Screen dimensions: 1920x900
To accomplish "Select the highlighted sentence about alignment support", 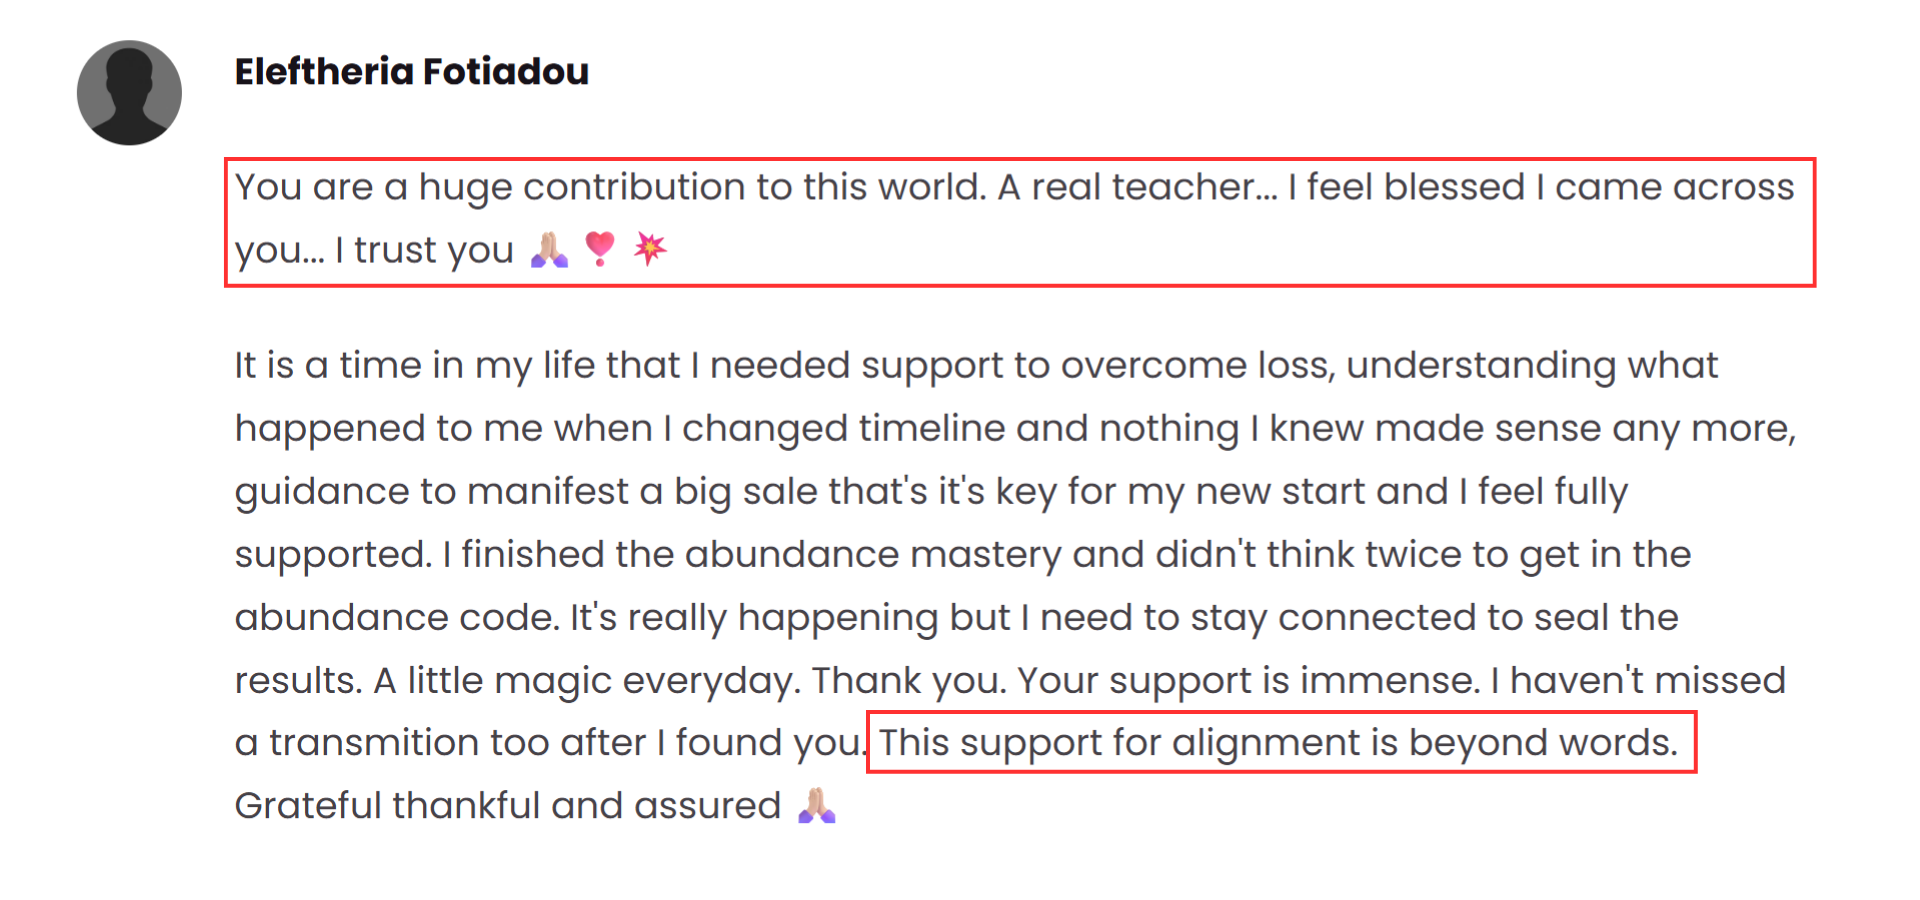I will 1279,743.
